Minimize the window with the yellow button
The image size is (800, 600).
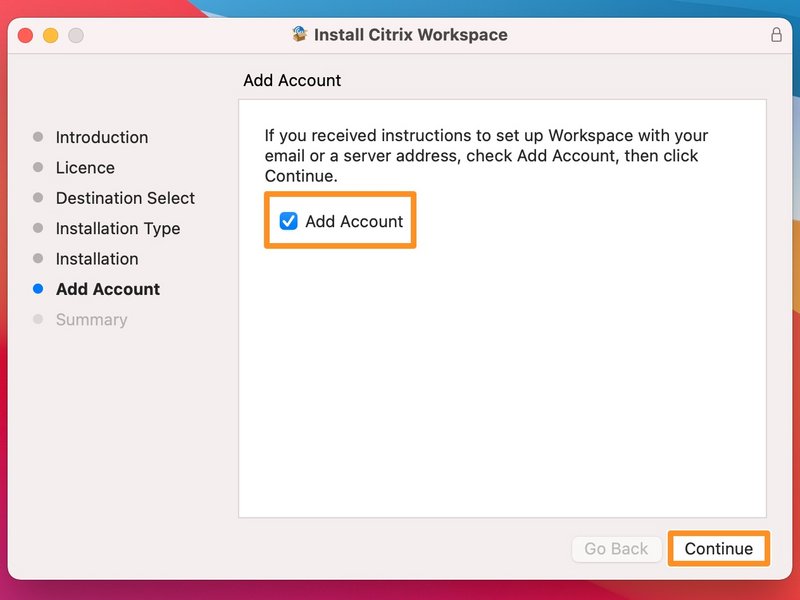pyautogui.click(x=51, y=35)
